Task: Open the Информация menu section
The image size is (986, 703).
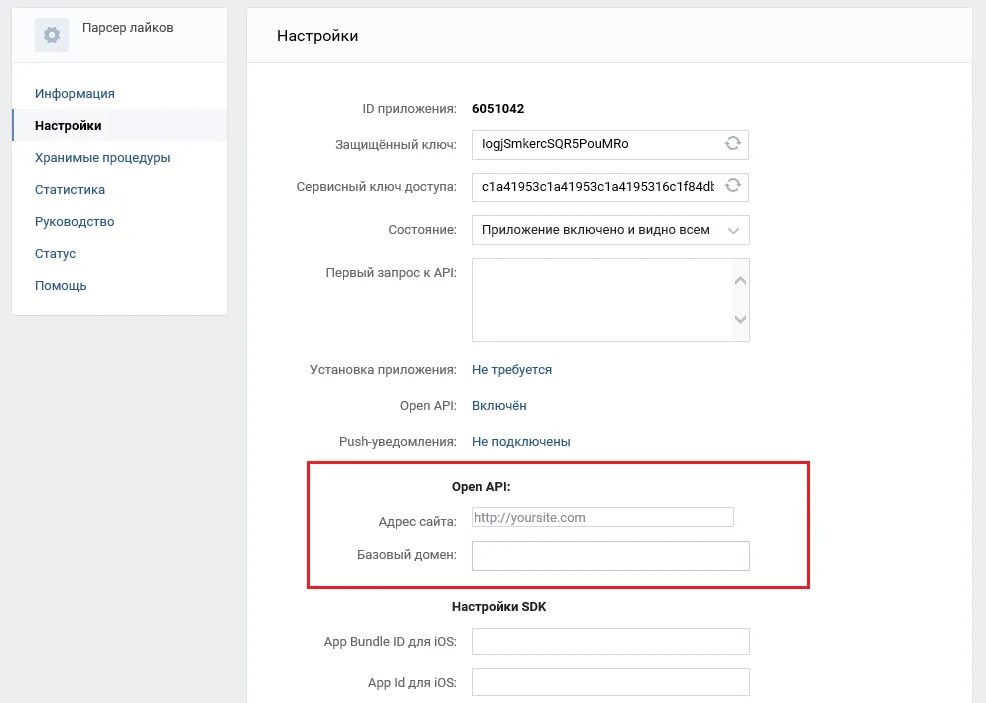Action: click(75, 94)
